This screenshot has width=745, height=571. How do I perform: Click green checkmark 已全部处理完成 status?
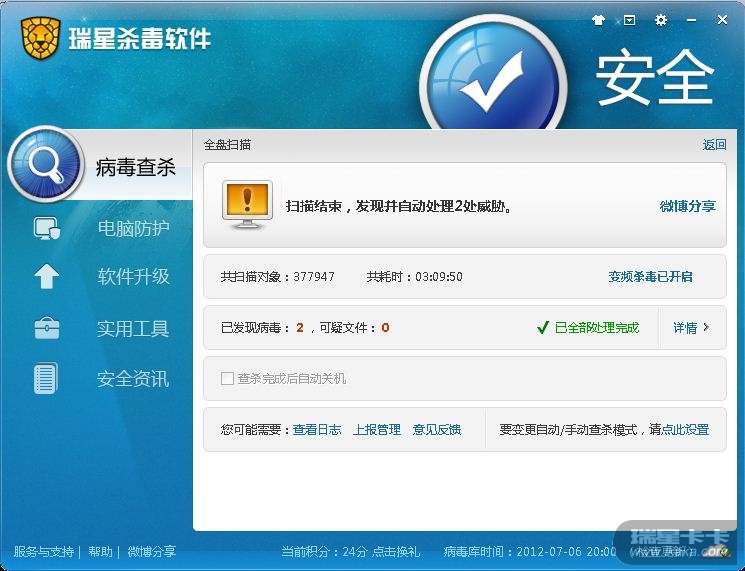click(x=588, y=327)
